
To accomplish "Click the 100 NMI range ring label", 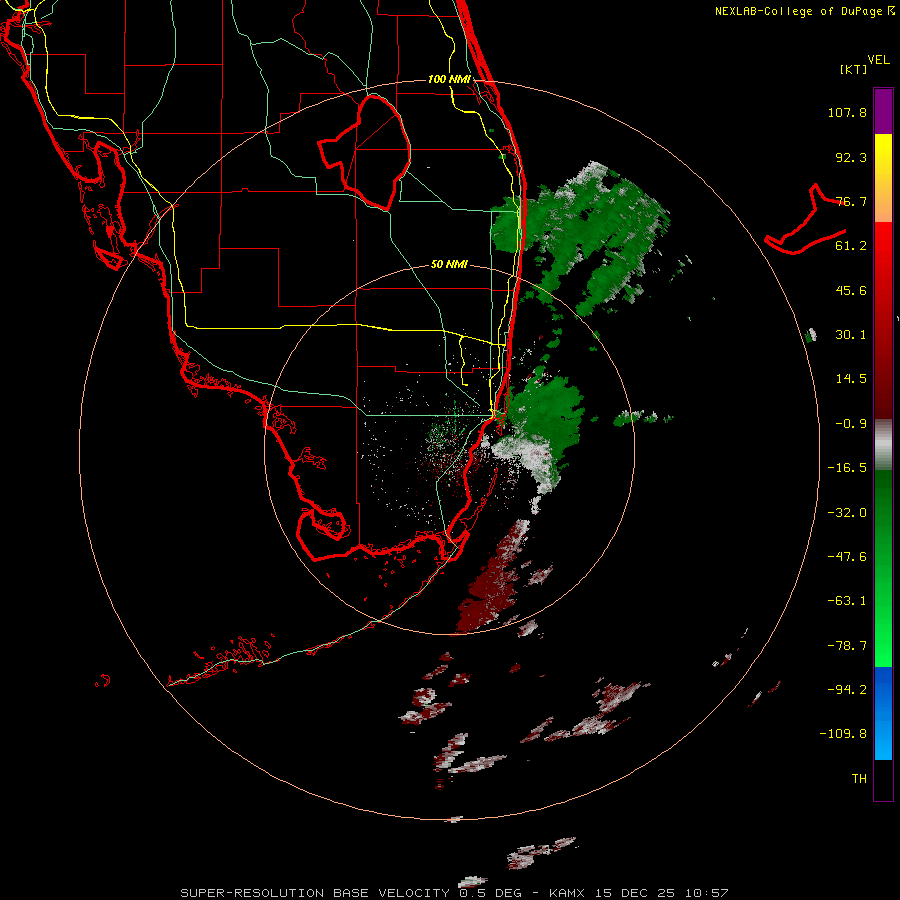I will coord(449,79).
